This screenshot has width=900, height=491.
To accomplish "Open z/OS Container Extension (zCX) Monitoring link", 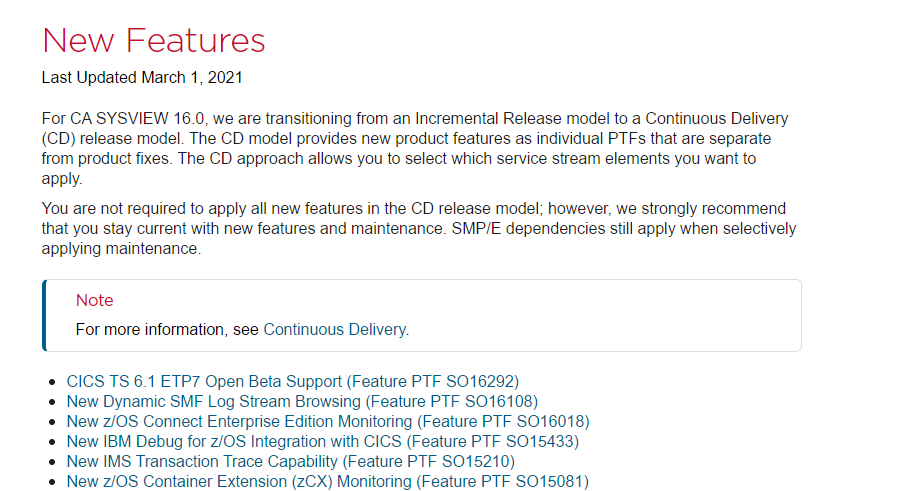I will click(x=328, y=481).
